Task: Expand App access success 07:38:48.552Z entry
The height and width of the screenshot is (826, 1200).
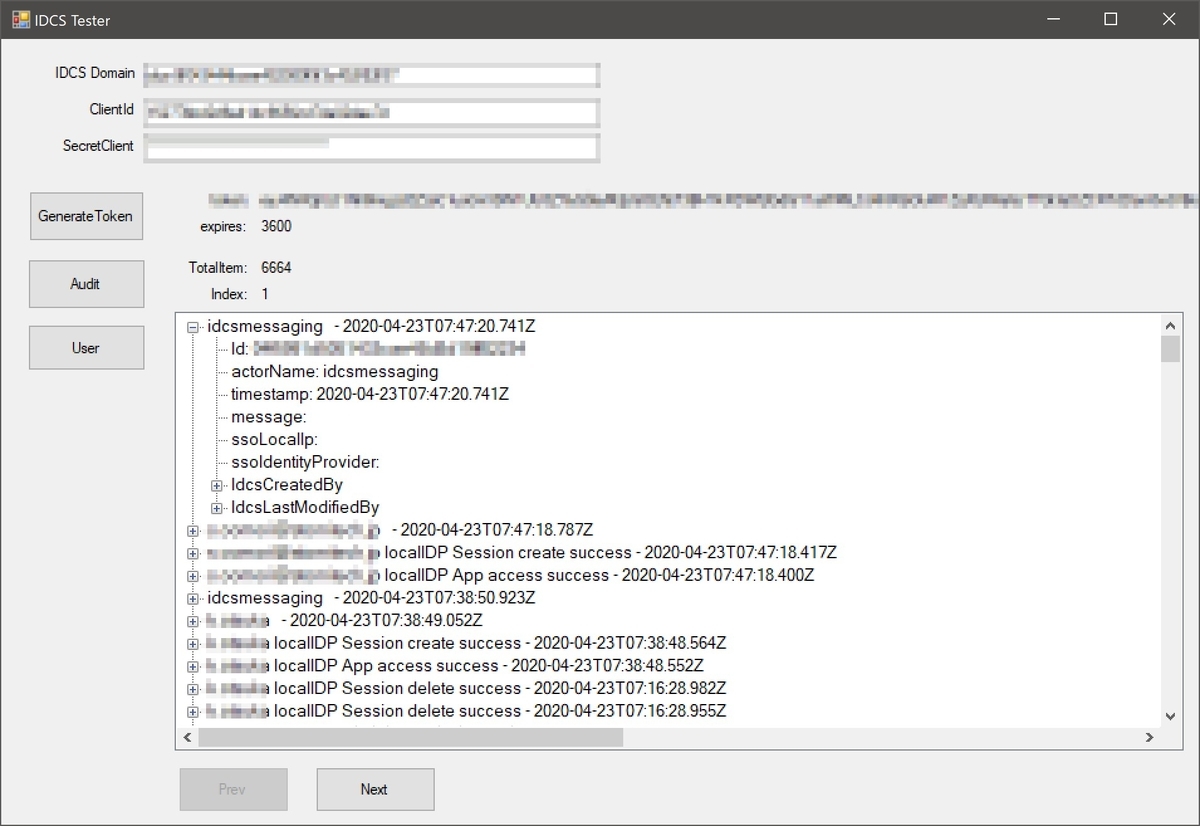Action: coord(193,666)
